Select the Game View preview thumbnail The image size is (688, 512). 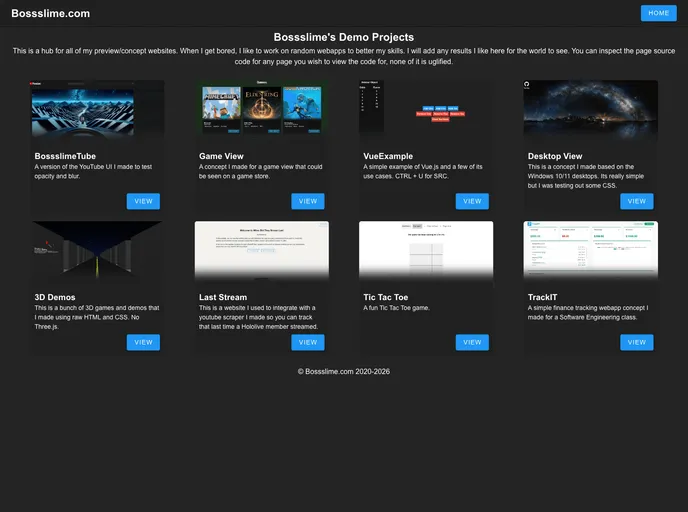click(261, 109)
